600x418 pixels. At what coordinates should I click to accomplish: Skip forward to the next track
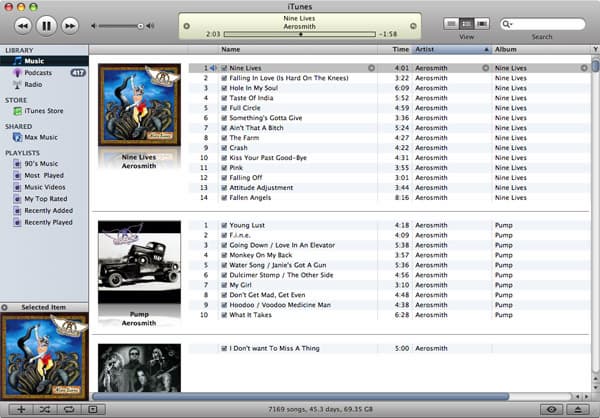pyautogui.click(x=70, y=26)
